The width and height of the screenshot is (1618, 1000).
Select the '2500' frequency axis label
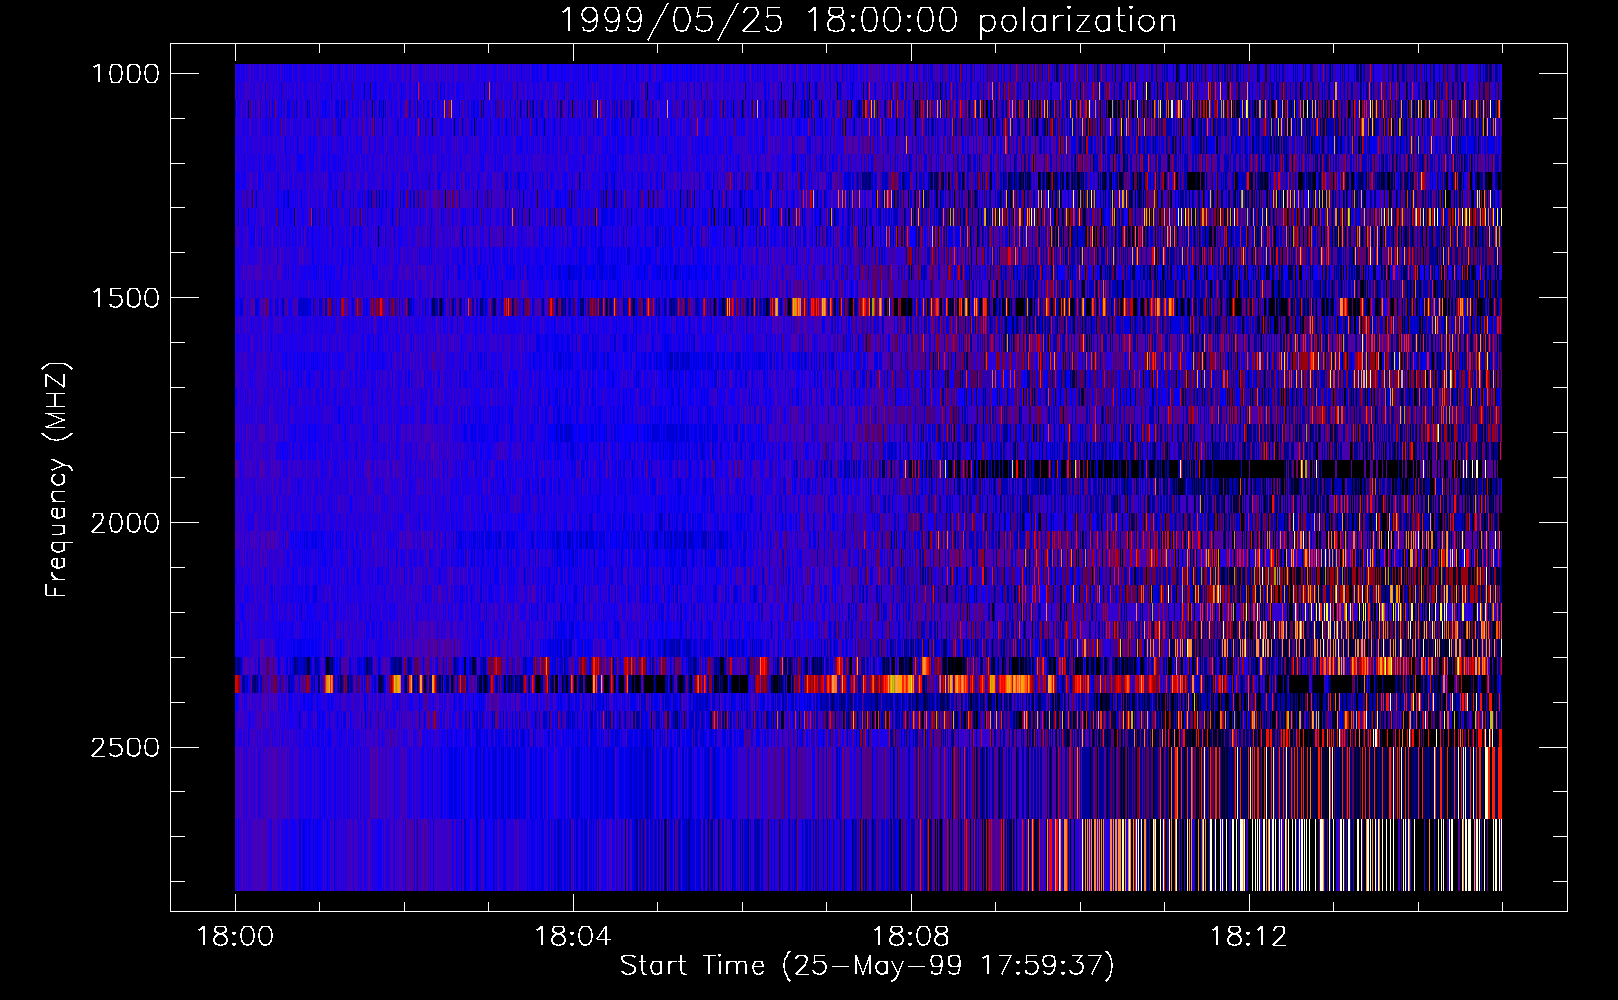[125, 748]
